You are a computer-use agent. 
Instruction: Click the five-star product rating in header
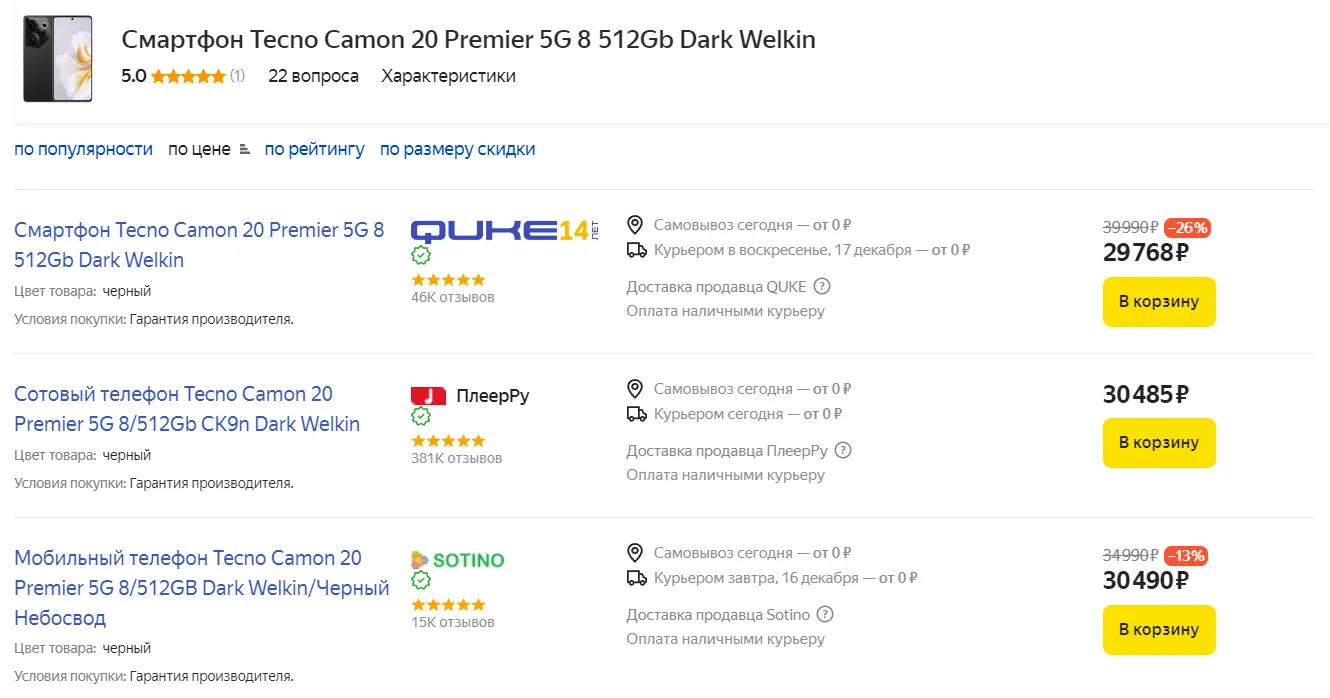(x=188, y=76)
